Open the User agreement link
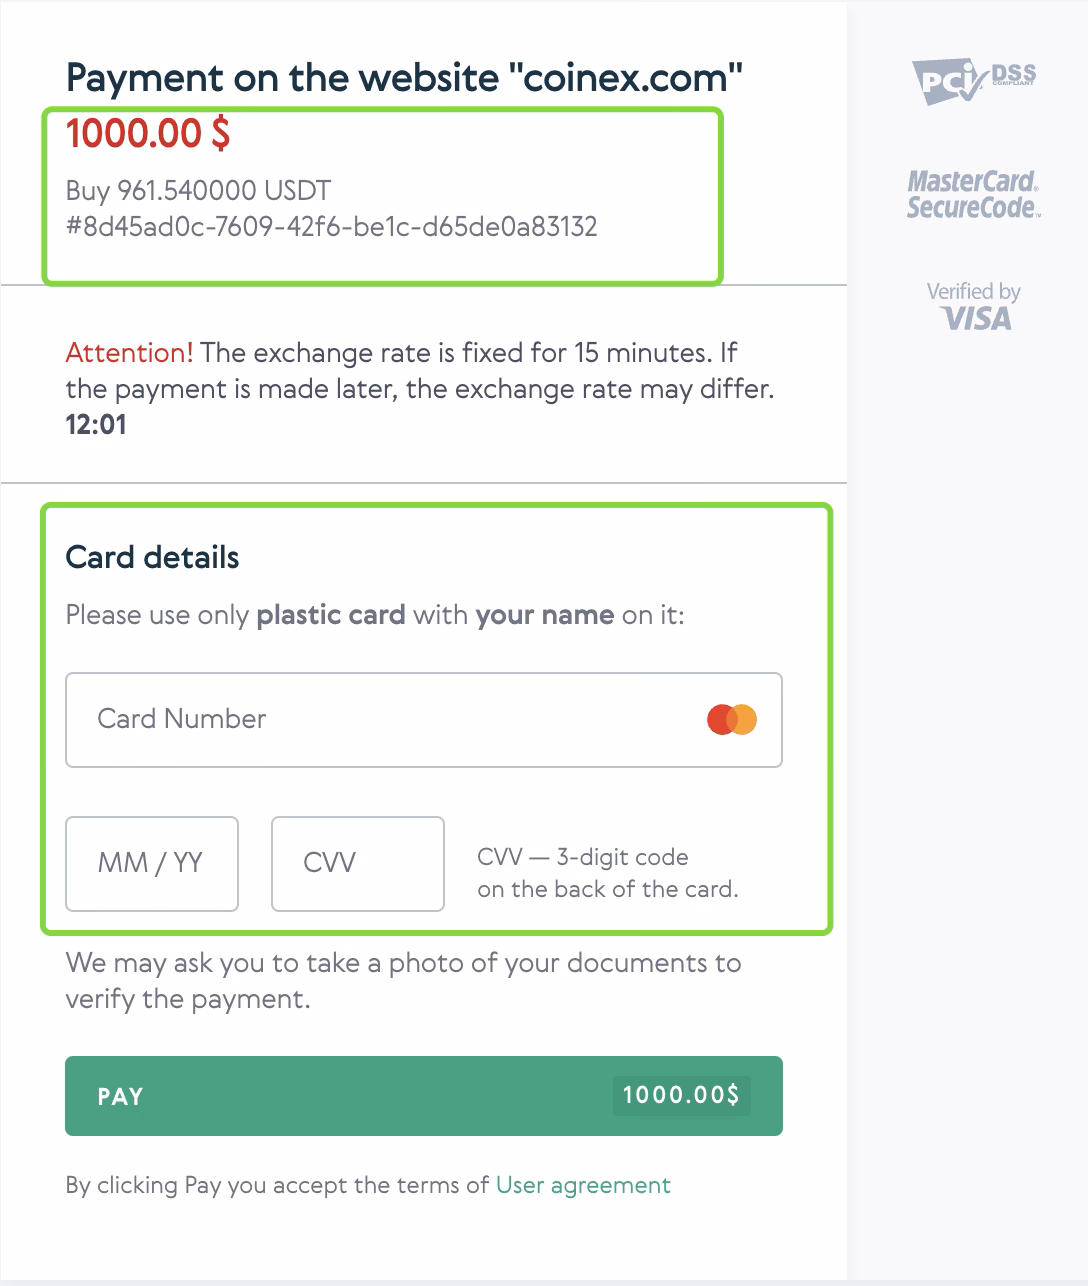Image resolution: width=1088 pixels, height=1286 pixels. [582, 1185]
